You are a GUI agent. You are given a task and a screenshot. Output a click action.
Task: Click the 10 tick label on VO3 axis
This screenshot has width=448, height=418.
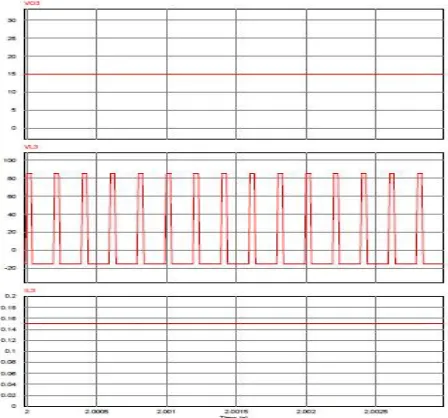coord(12,92)
